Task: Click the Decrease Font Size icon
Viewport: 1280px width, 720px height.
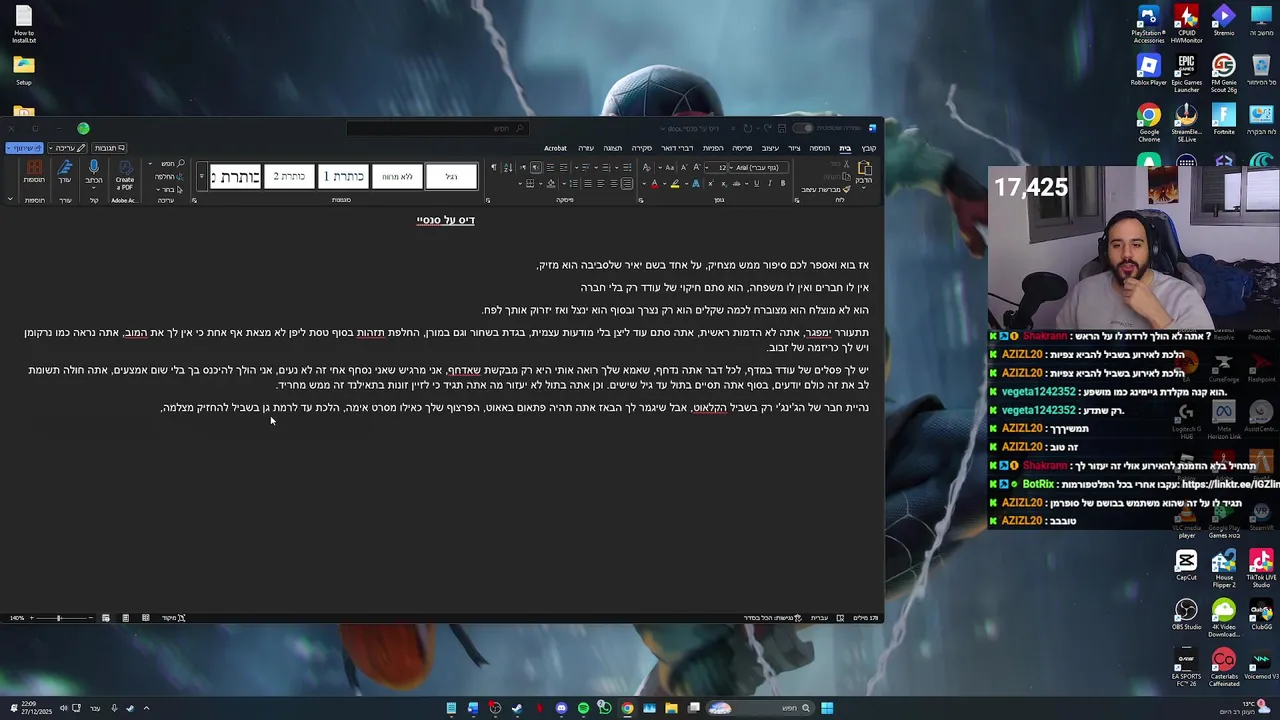Action: pos(684,167)
